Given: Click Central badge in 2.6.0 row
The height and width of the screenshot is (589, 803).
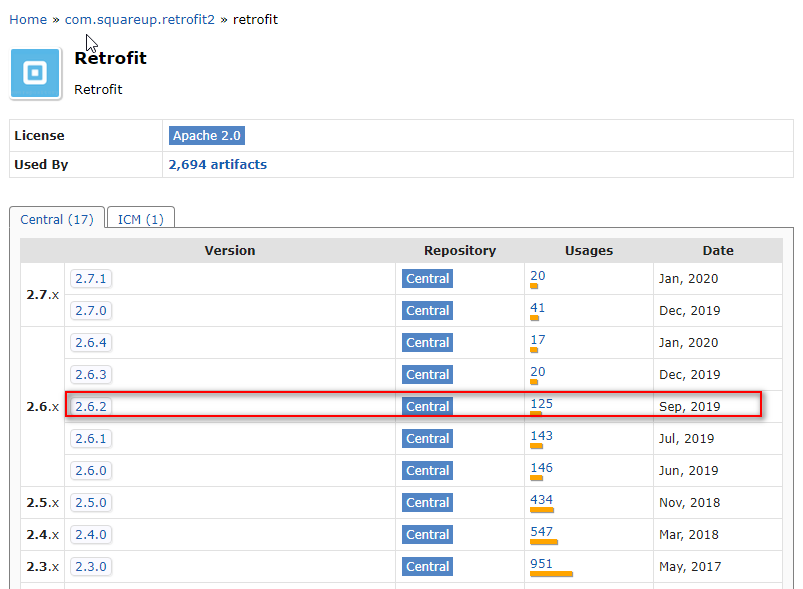Looking at the screenshot, I should (x=427, y=470).
